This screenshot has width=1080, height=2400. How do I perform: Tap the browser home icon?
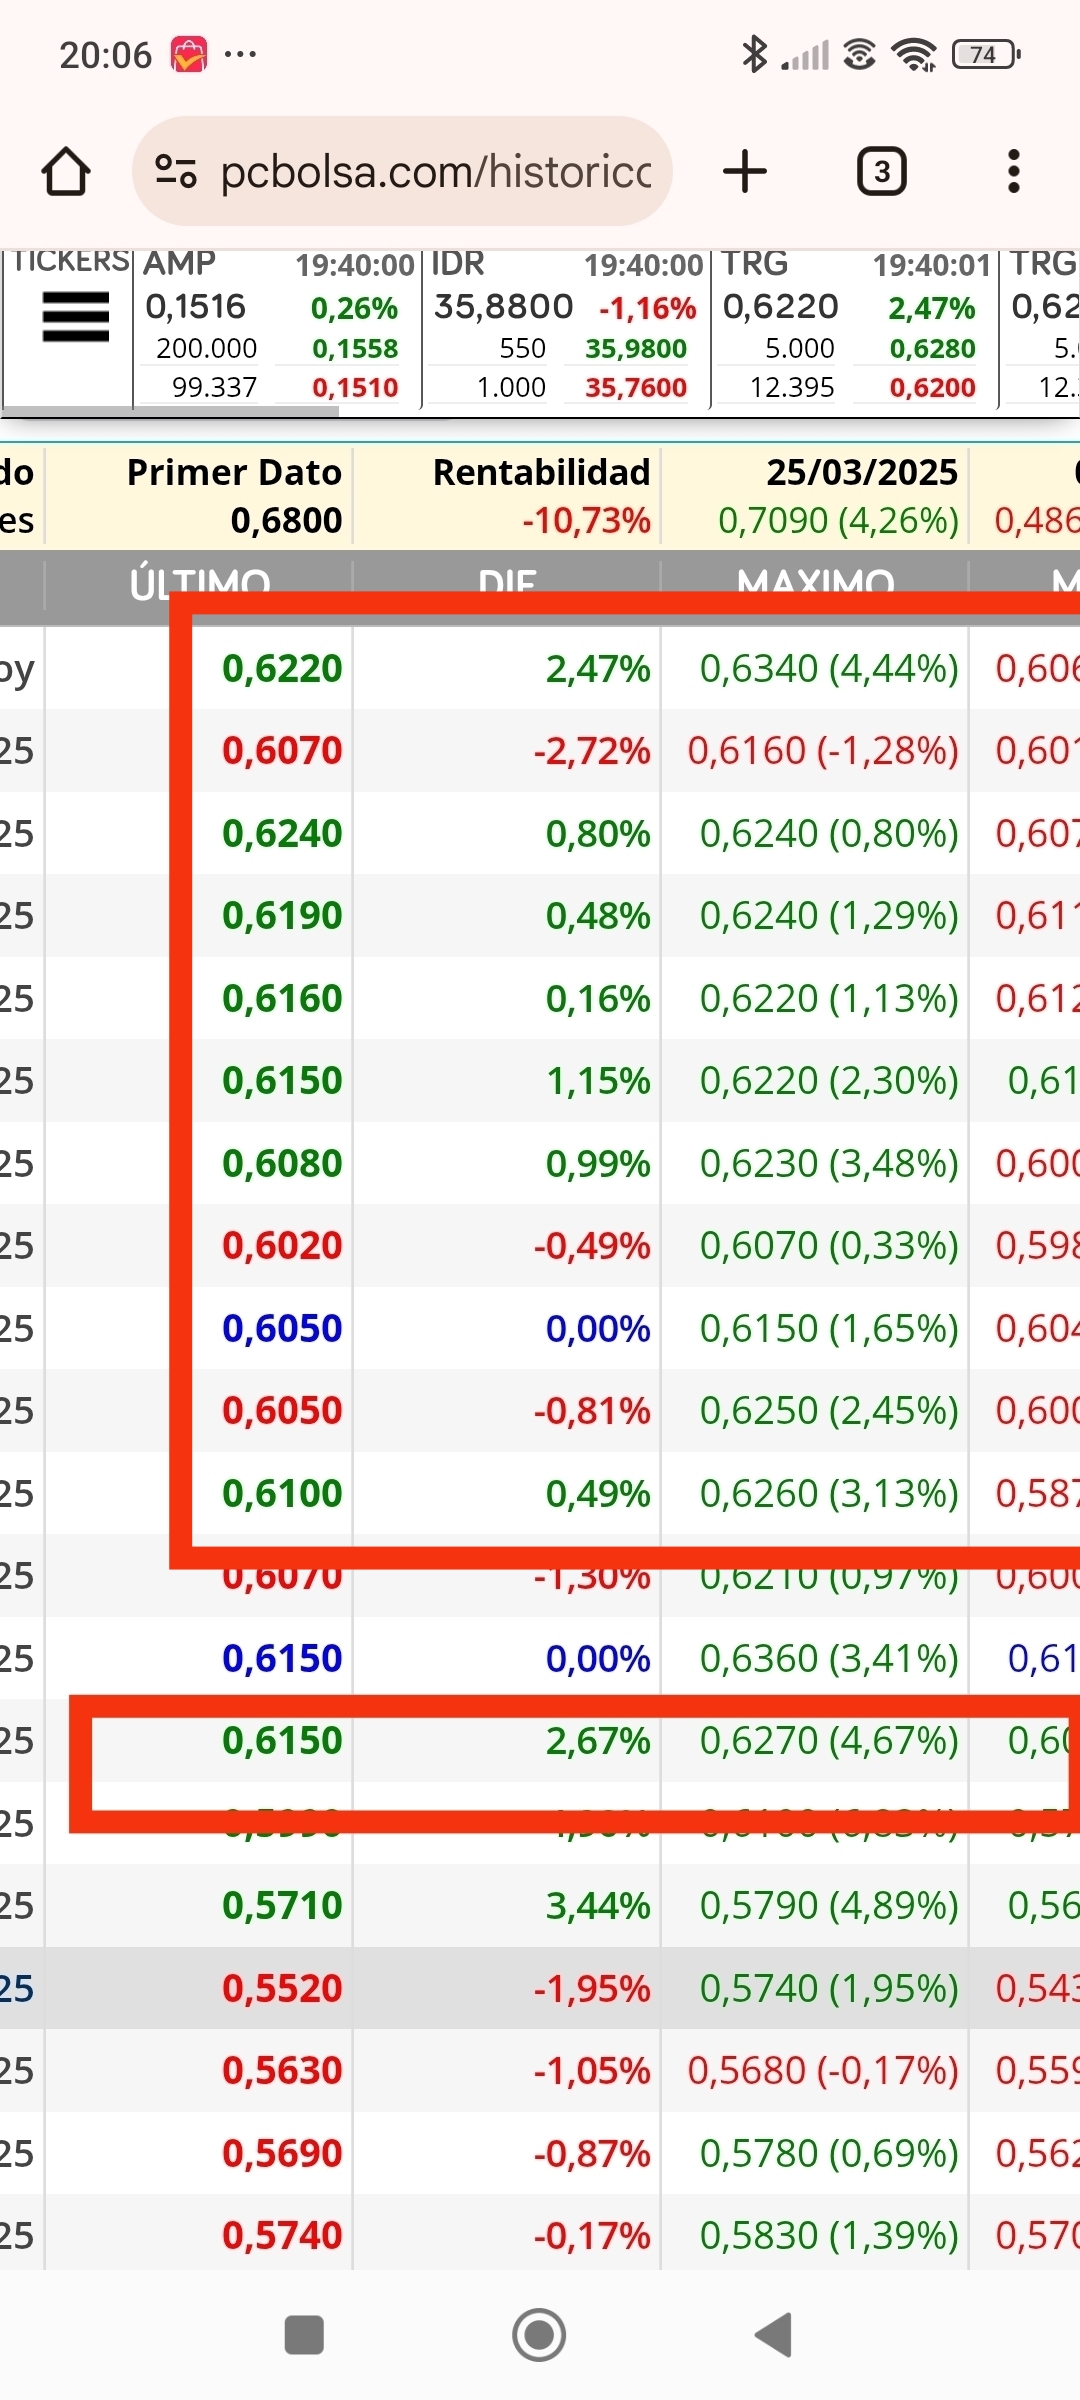66,171
